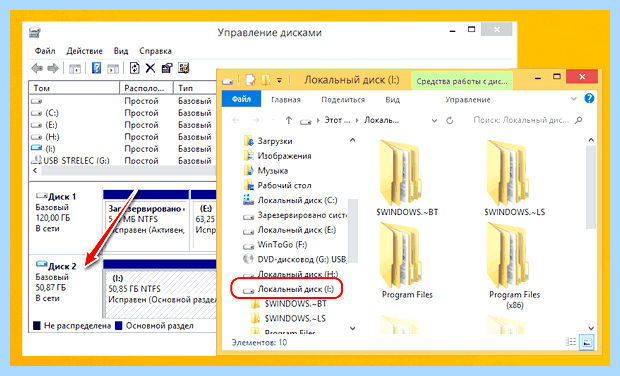Click the forward arrow in Disk Management toolbar
The width and height of the screenshot is (620, 376).
(53, 68)
